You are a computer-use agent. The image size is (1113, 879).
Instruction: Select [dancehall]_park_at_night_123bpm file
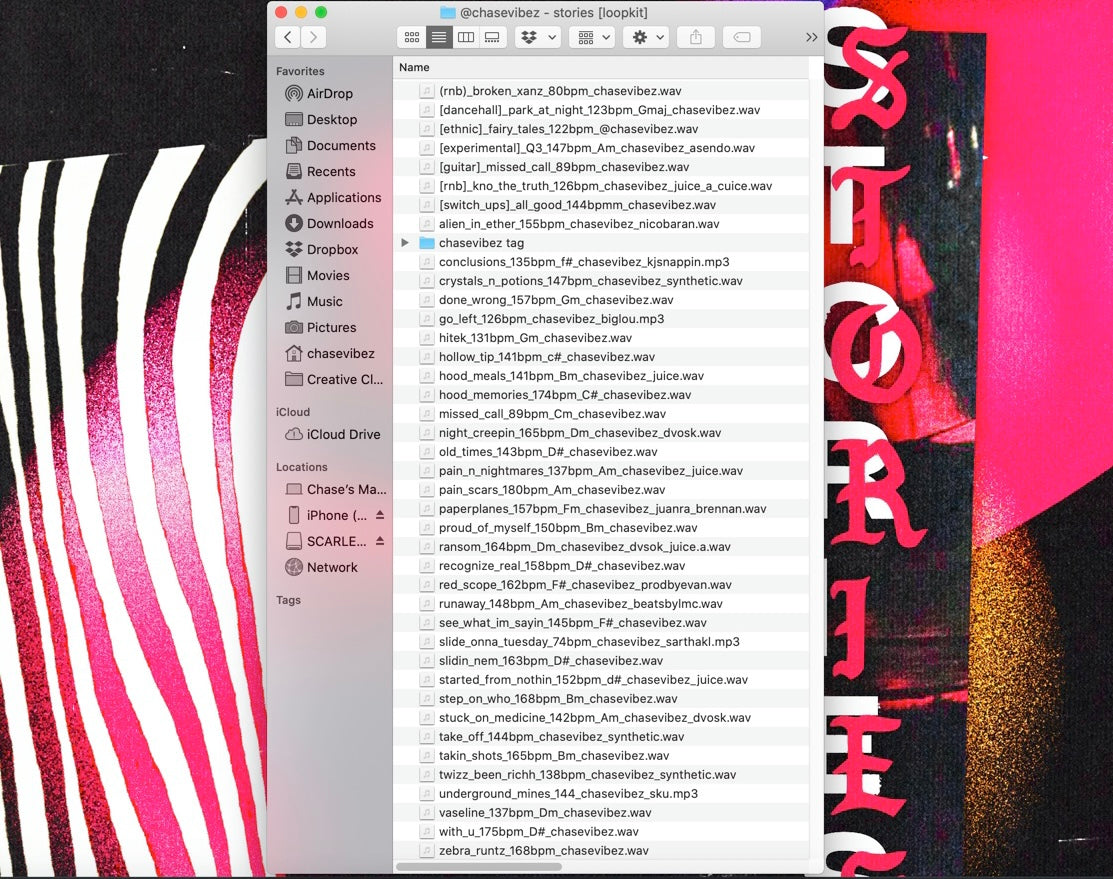(601, 110)
